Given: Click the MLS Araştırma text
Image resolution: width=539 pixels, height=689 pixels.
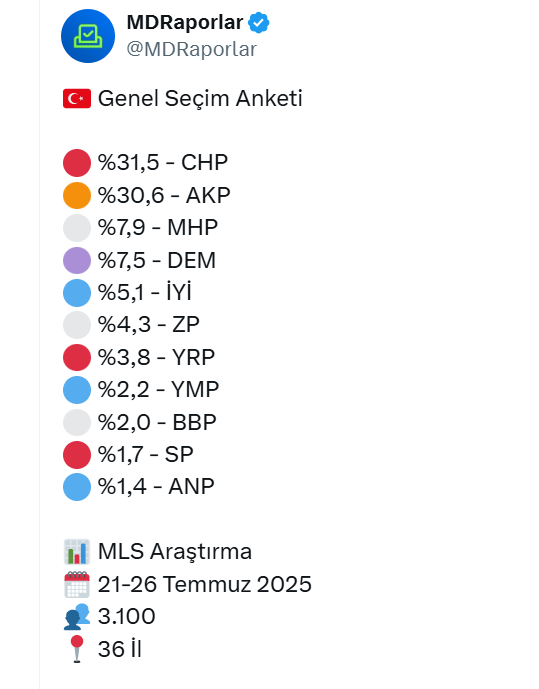Looking at the screenshot, I should 175,551.
